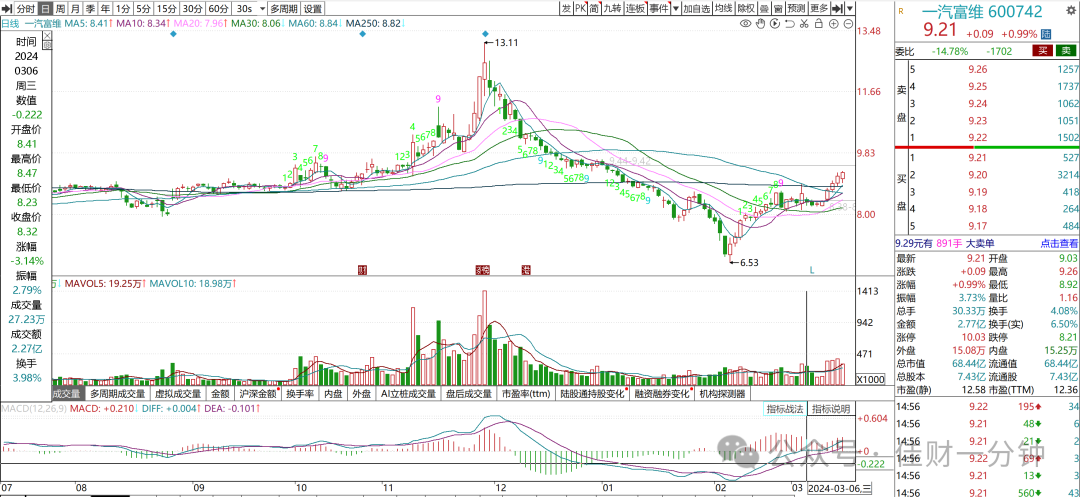Click the 九转 indicator button
This screenshot has height=497, width=1080.
point(612,9)
